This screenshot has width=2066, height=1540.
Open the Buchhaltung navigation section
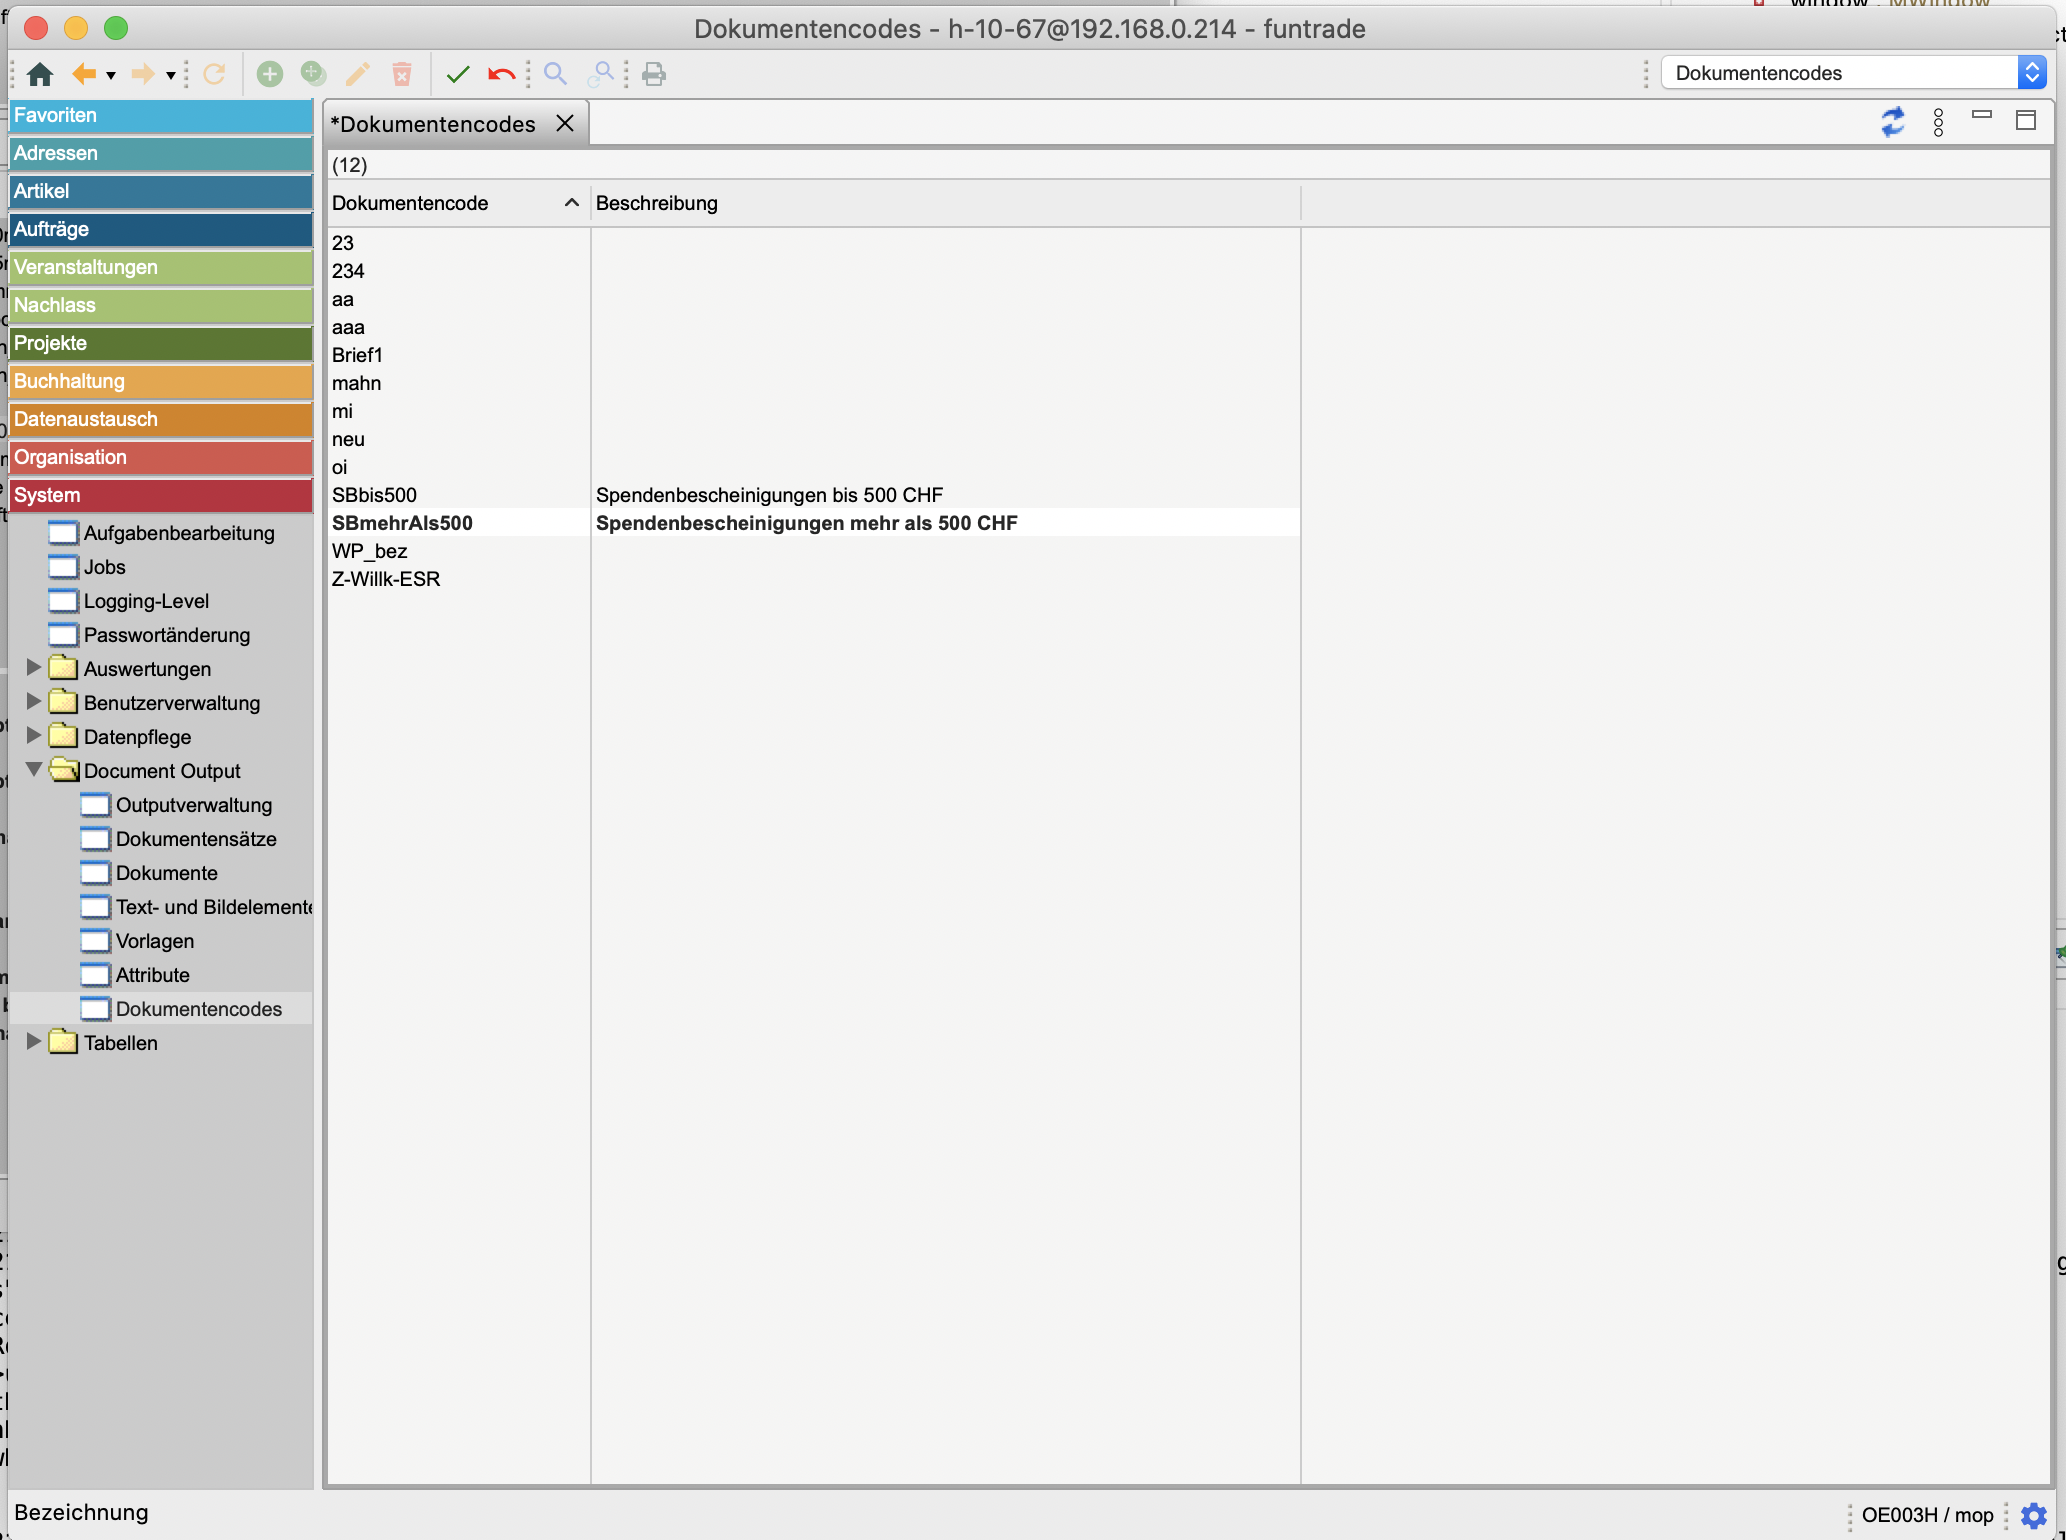(x=160, y=381)
